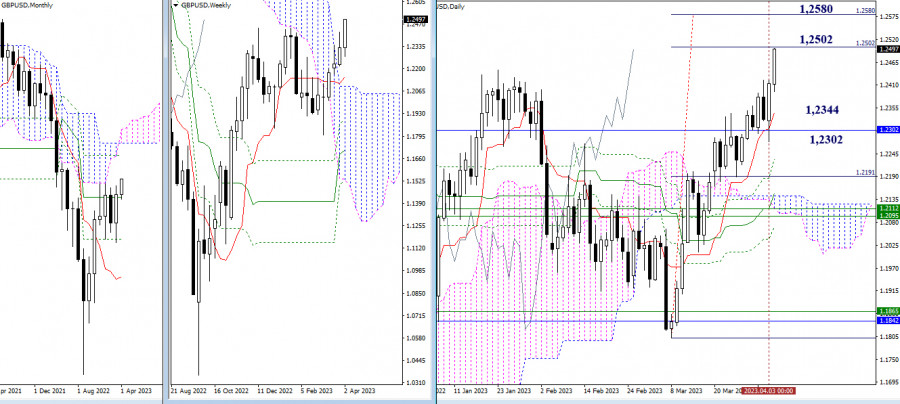This screenshot has height=404, width=900.
Task: Click the blue 1.1842 price tag
Action: point(888,320)
